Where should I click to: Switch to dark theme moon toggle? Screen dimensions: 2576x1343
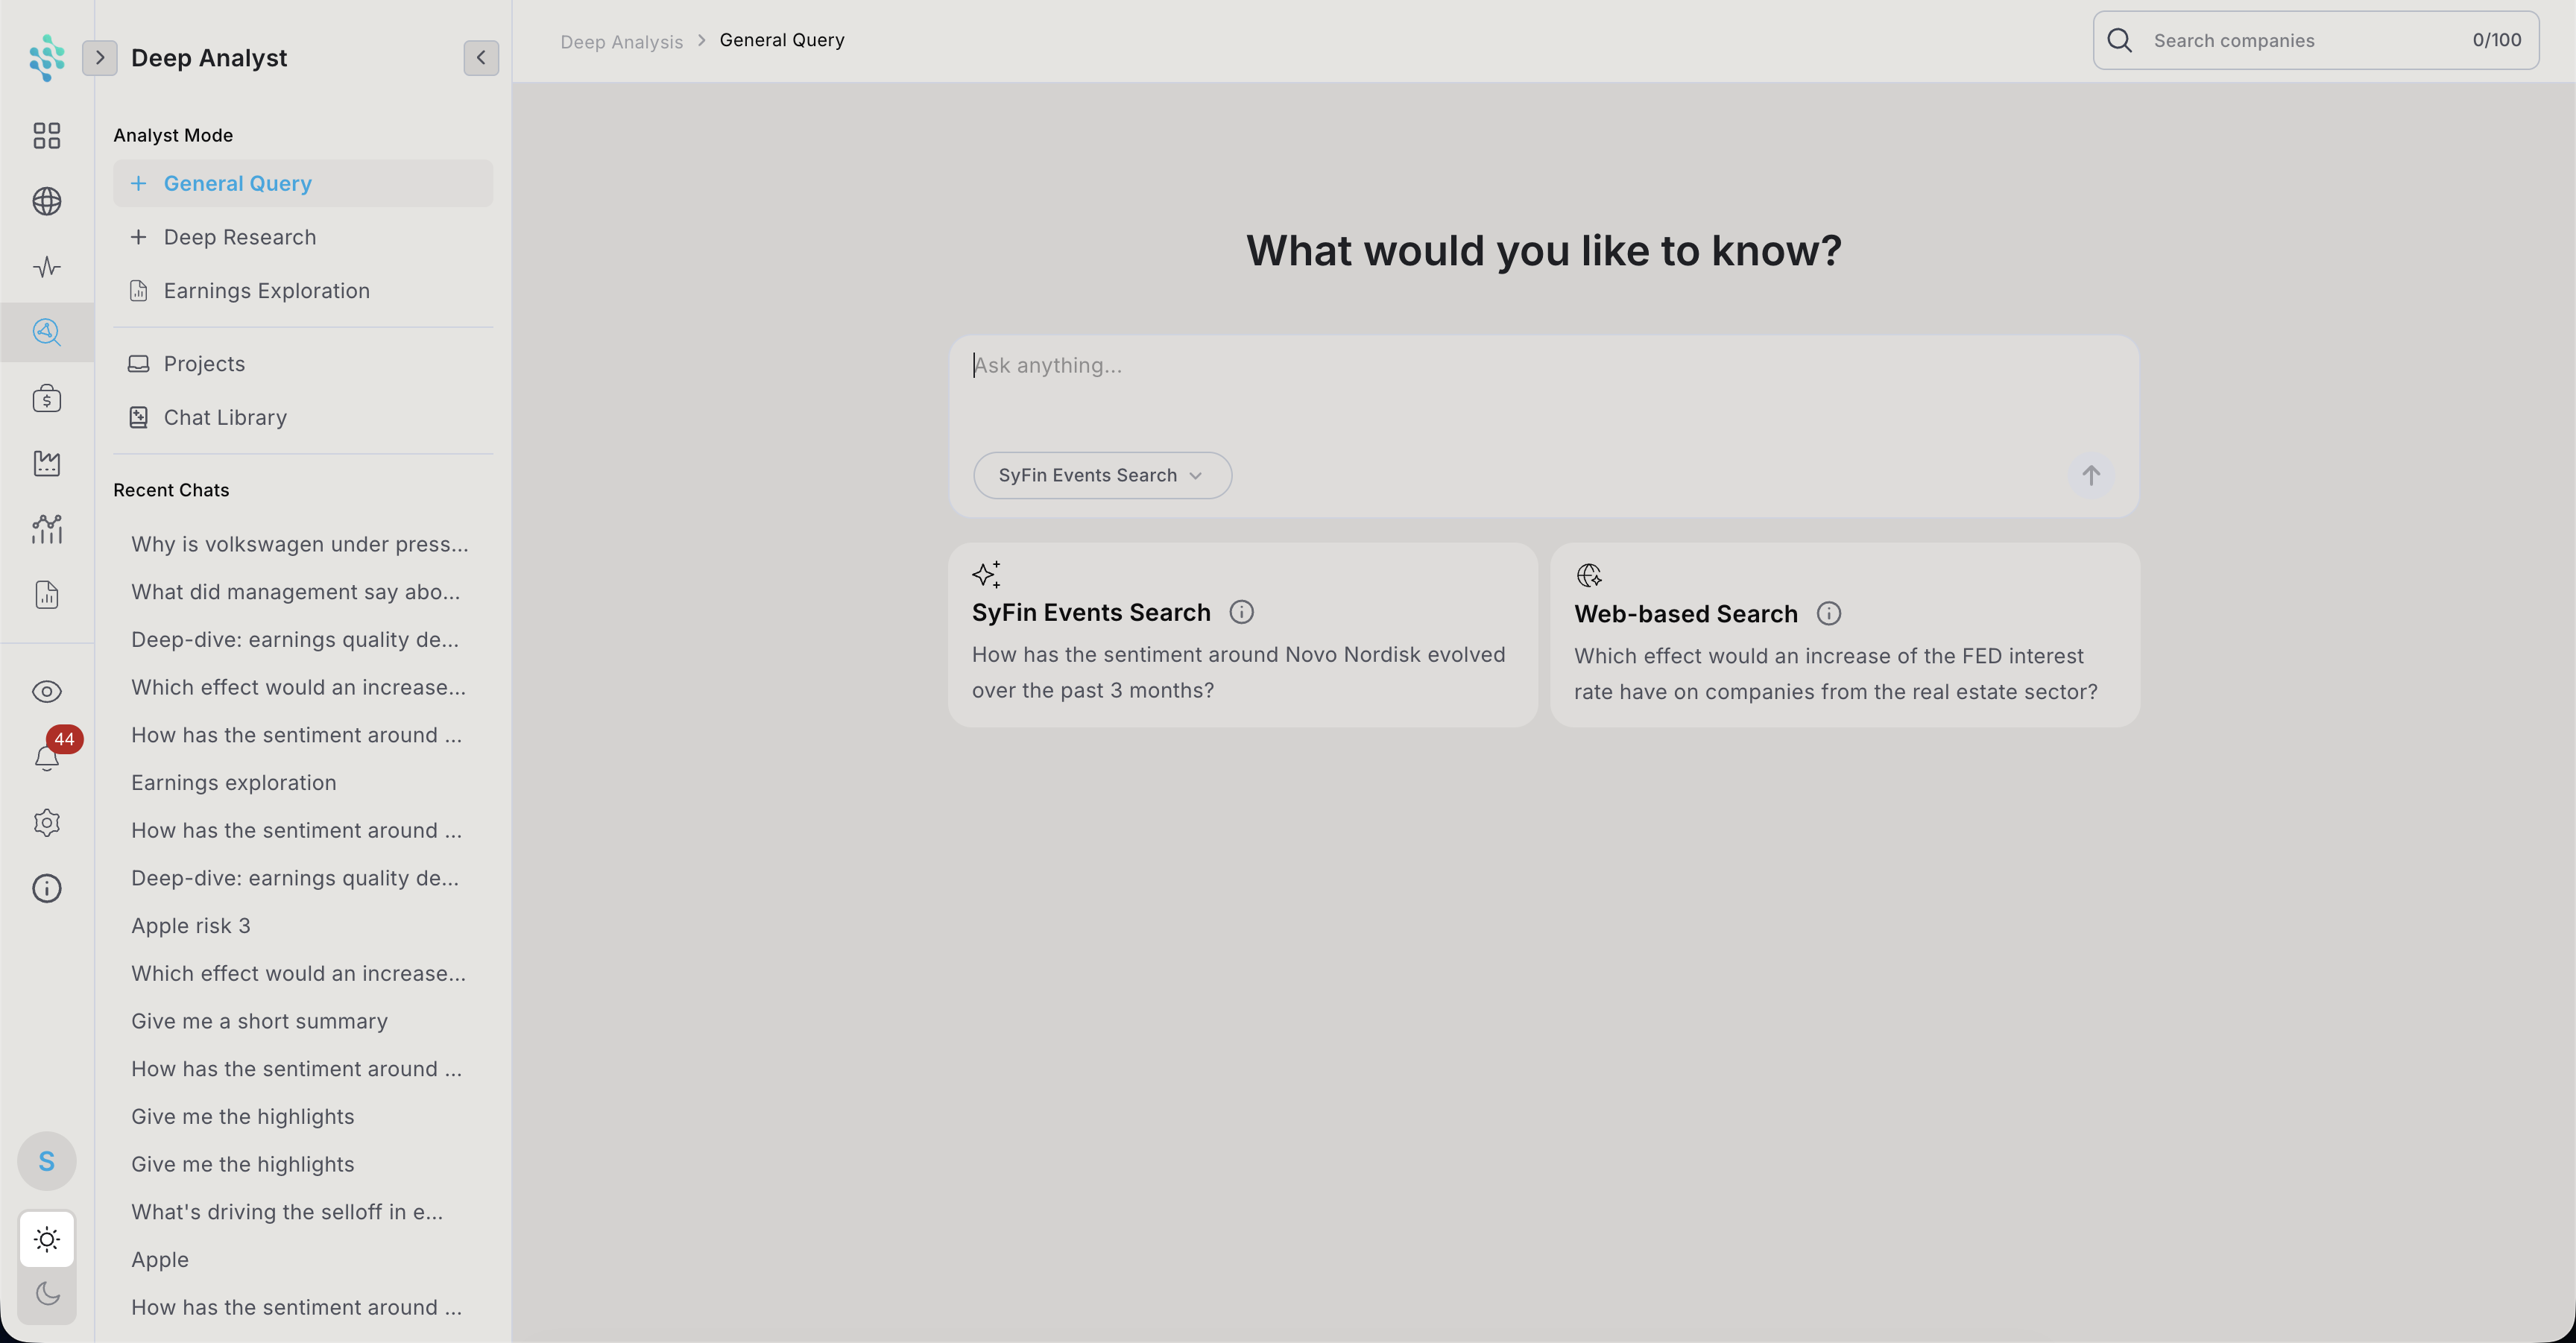click(x=47, y=1294)
